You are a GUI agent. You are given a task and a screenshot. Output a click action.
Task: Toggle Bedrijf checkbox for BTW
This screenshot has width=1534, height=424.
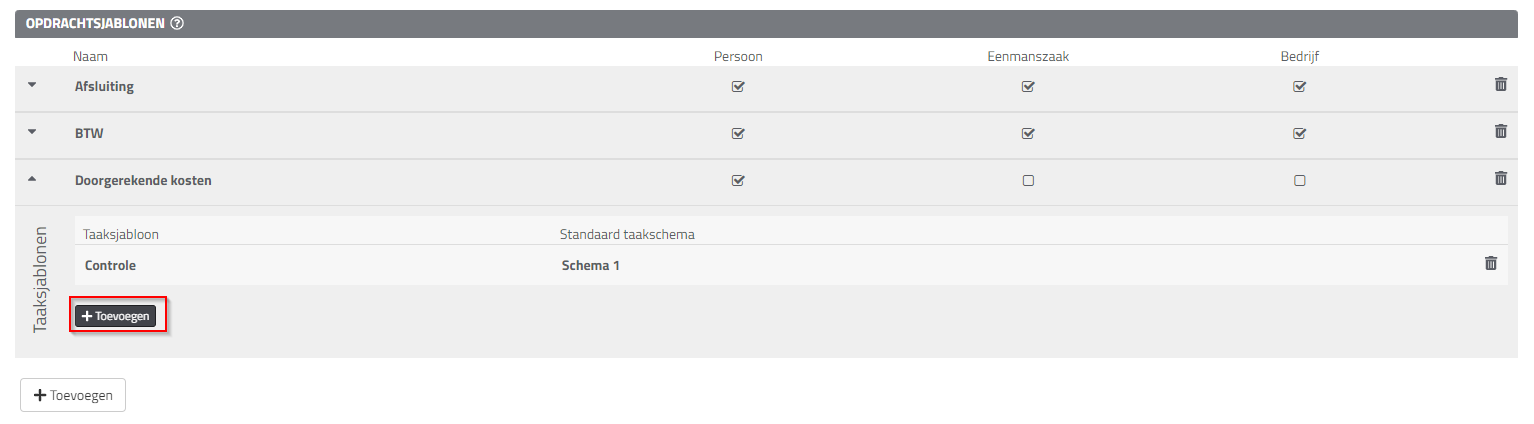1299,133
